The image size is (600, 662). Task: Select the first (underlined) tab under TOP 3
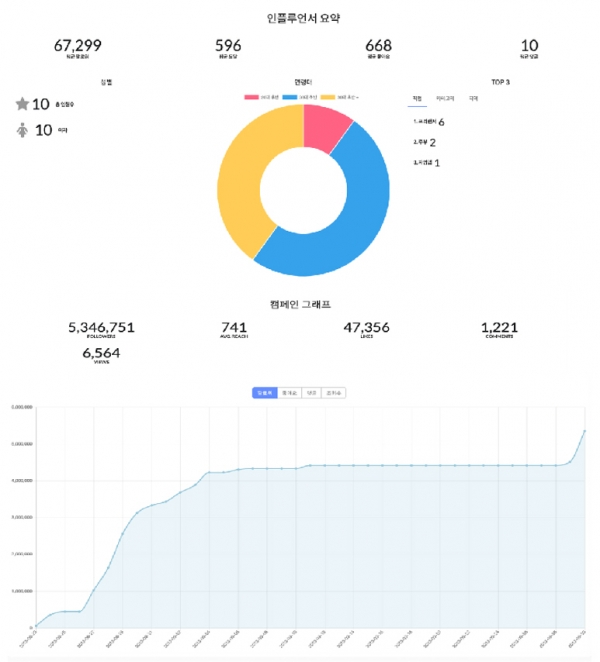(x=417, y=99)
